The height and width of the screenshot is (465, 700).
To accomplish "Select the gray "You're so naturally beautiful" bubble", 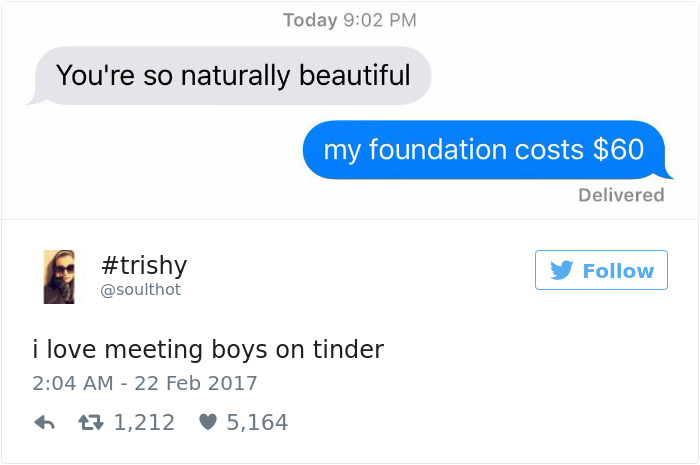I will click(x=233, y=75).
